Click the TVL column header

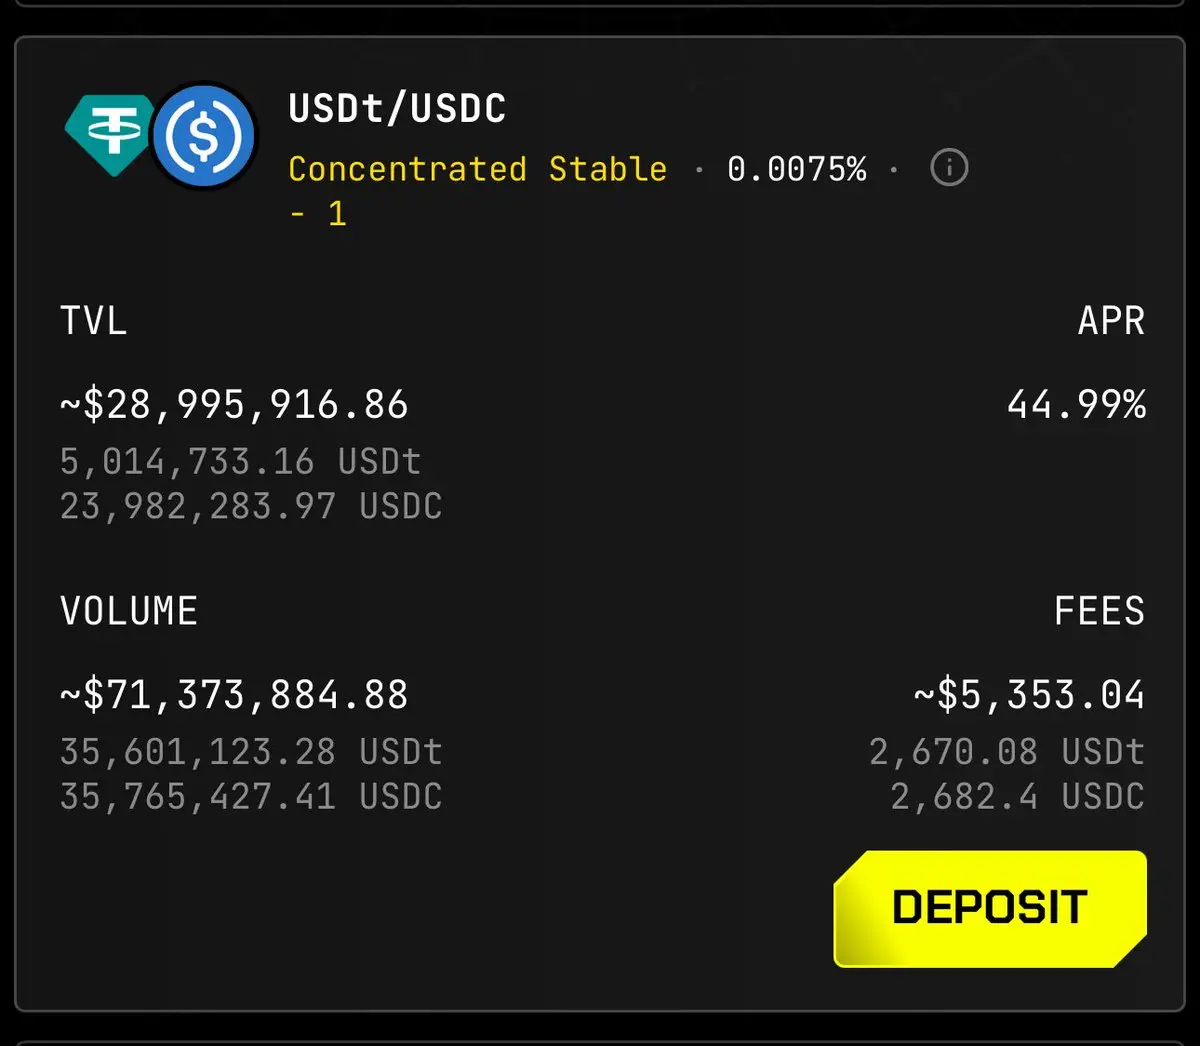click(94, 321)
